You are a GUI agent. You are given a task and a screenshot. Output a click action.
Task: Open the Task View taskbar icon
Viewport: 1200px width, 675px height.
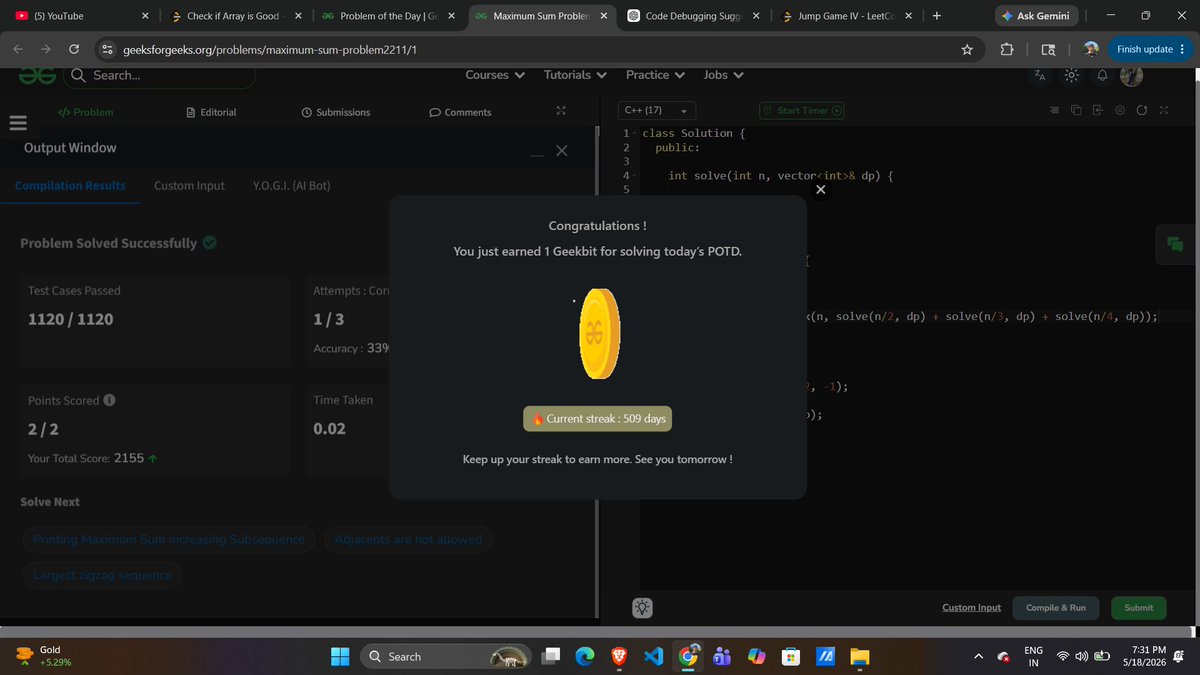coord(551,656)
